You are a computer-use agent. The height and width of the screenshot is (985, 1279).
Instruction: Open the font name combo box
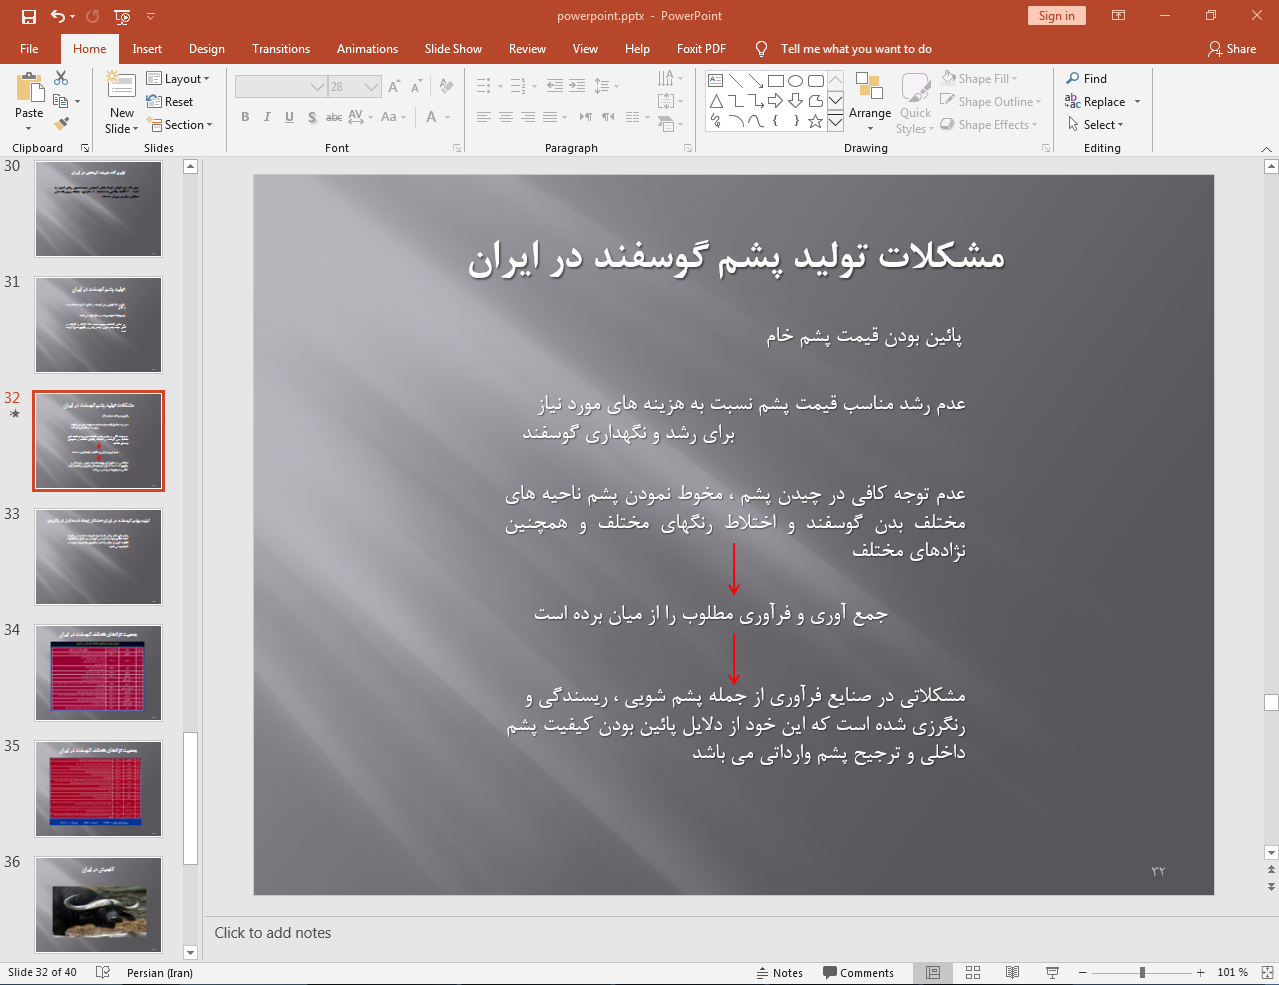point(280,87)
